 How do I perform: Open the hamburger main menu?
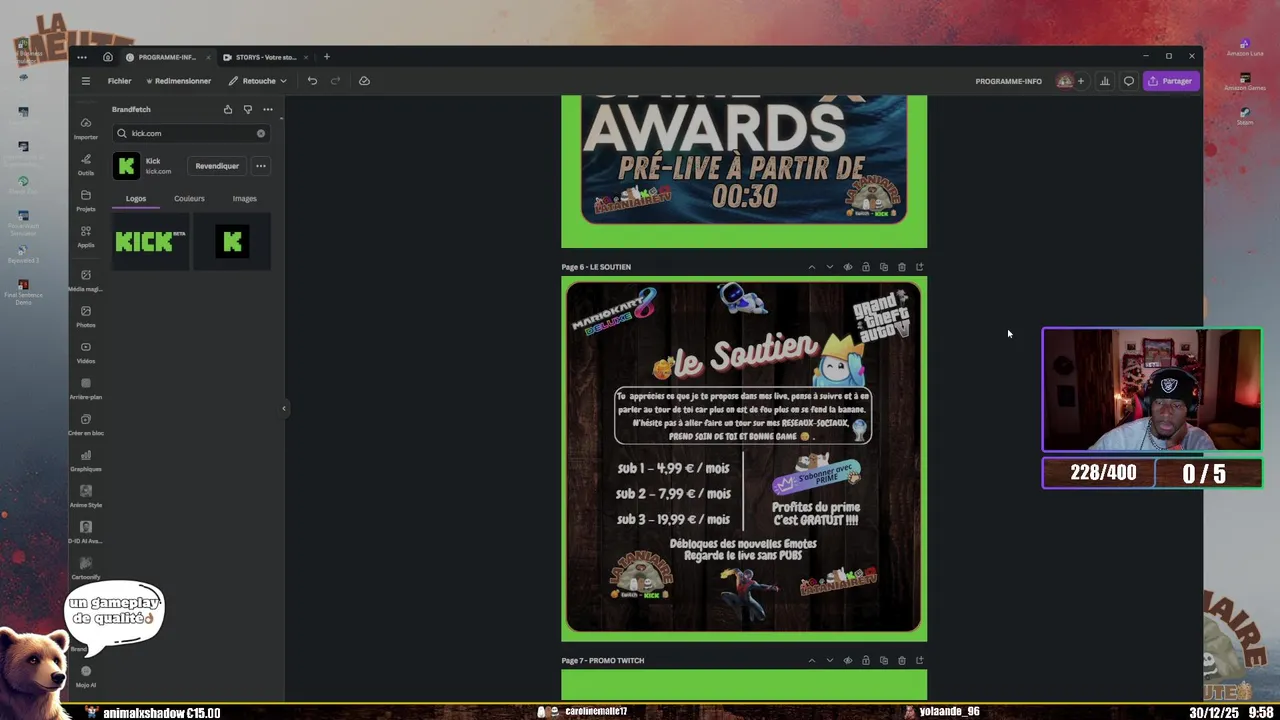[85, 81]
